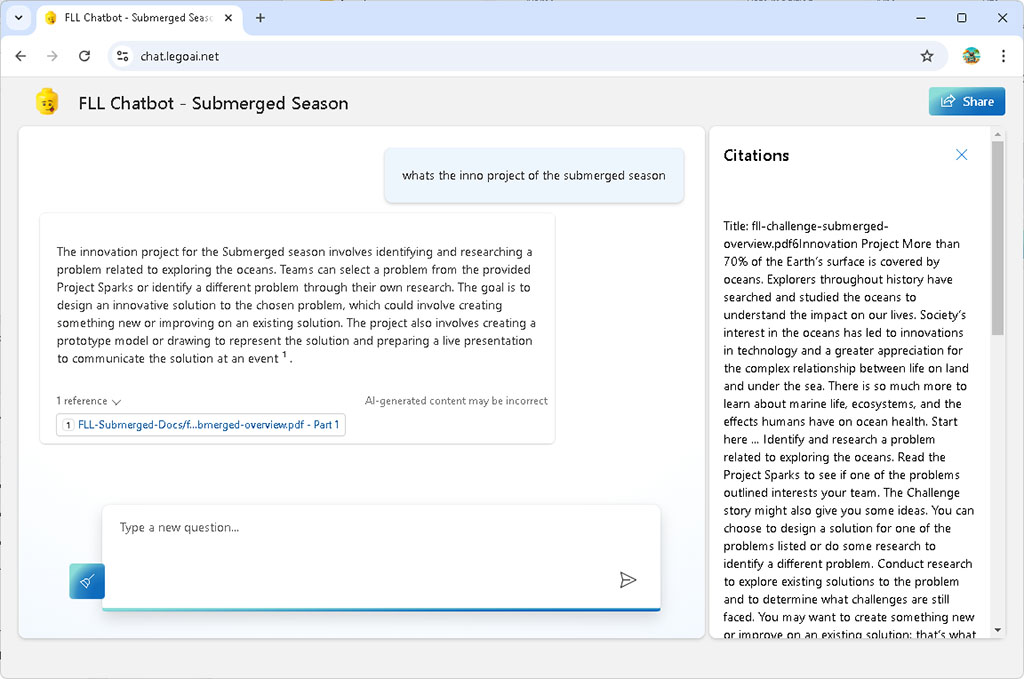Maximize the browser window
1024x679 pixels.
pos(961,18)
